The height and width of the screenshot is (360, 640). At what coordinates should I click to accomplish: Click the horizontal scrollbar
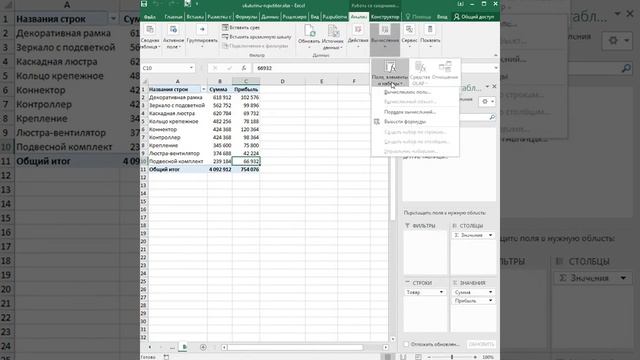[295, 347]
